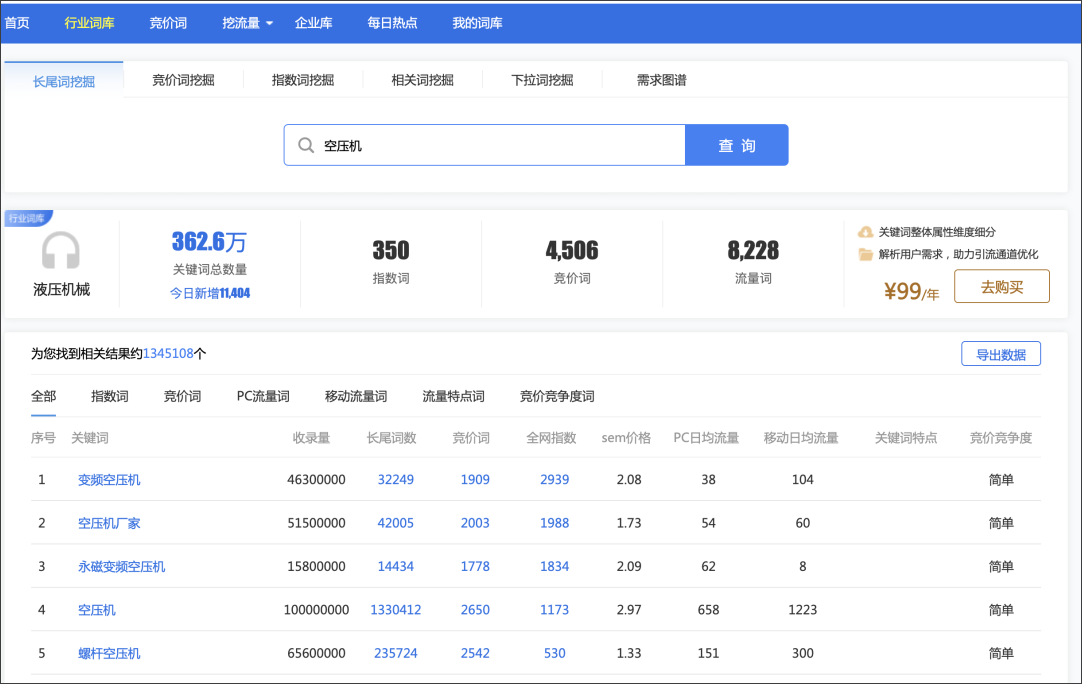The width and height of the screenshot is (1082, 684).
Task: Select the 流量特点词 filter tab
Action: coord(453,396)
